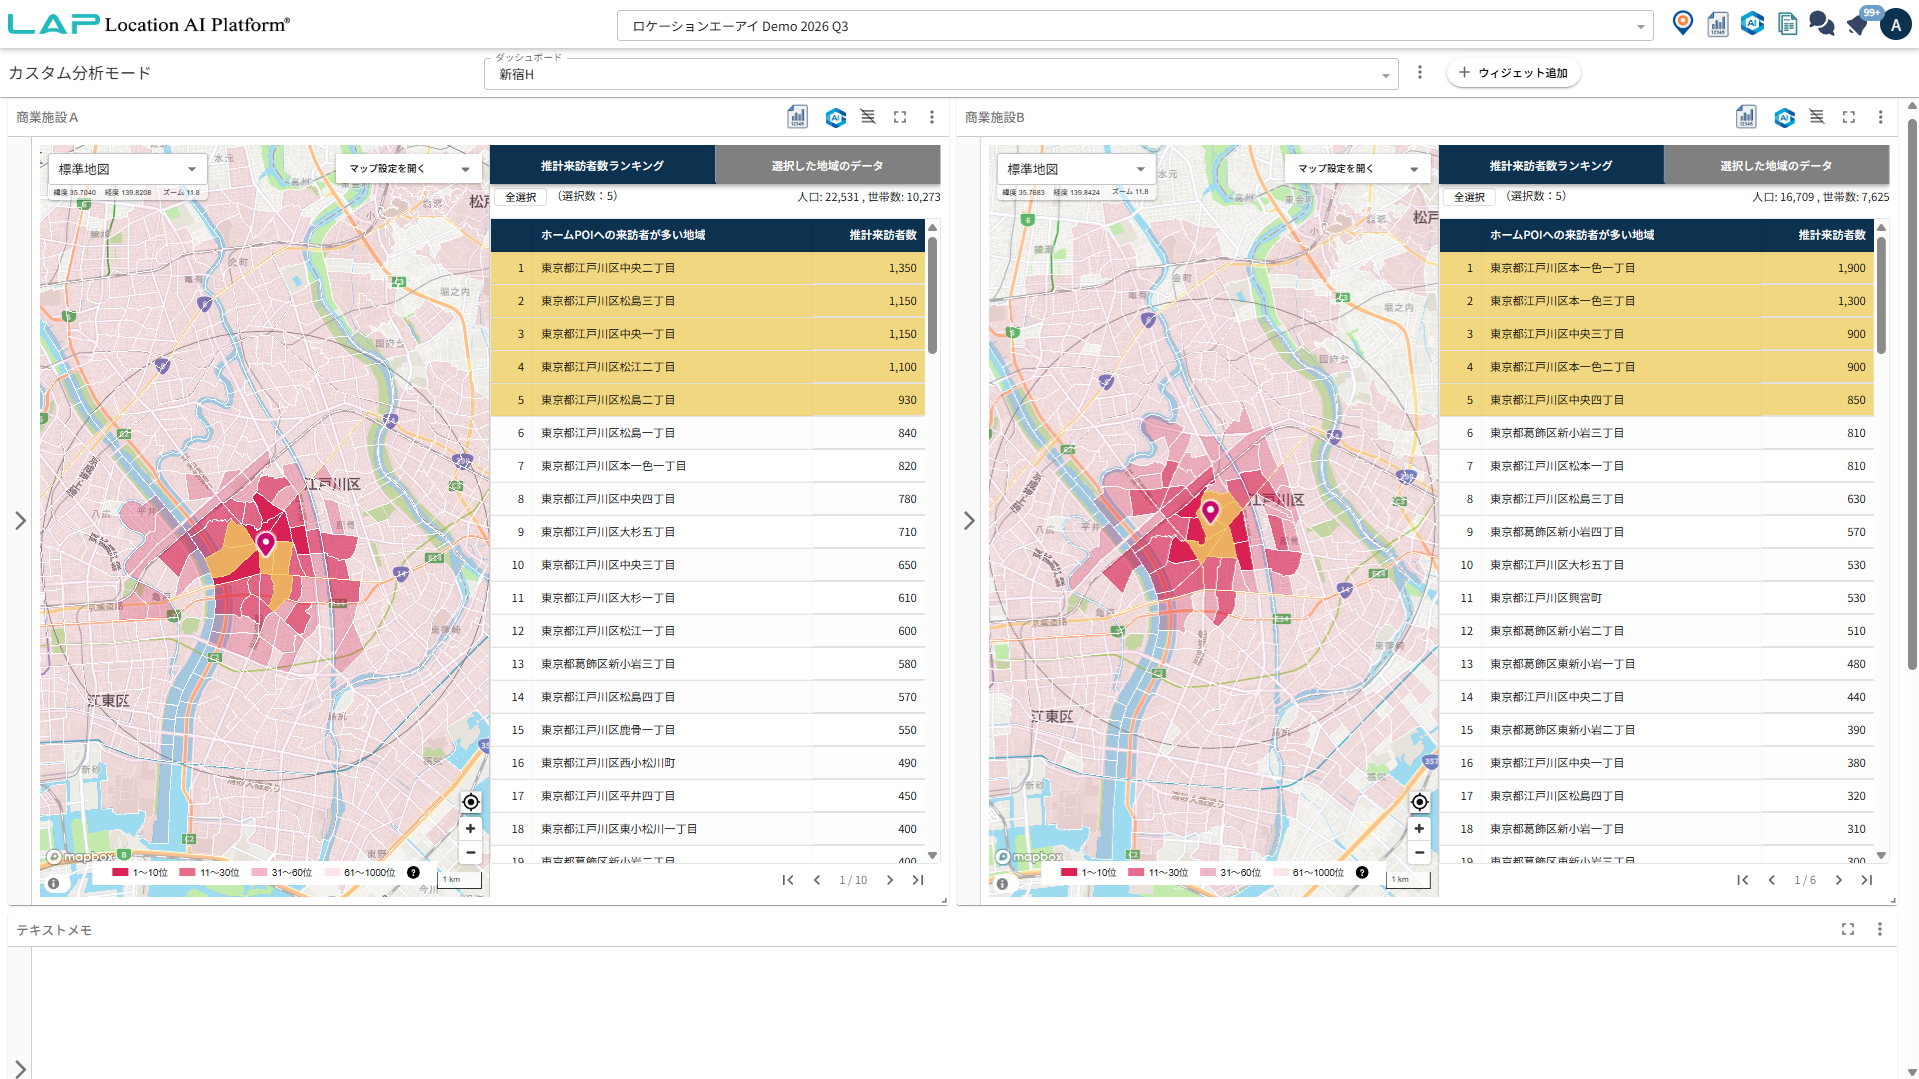Open the AI hexagon icon in top header
This screenshot has width=1919, height=1079.
pyautogui.click(x=1752, y=23)
